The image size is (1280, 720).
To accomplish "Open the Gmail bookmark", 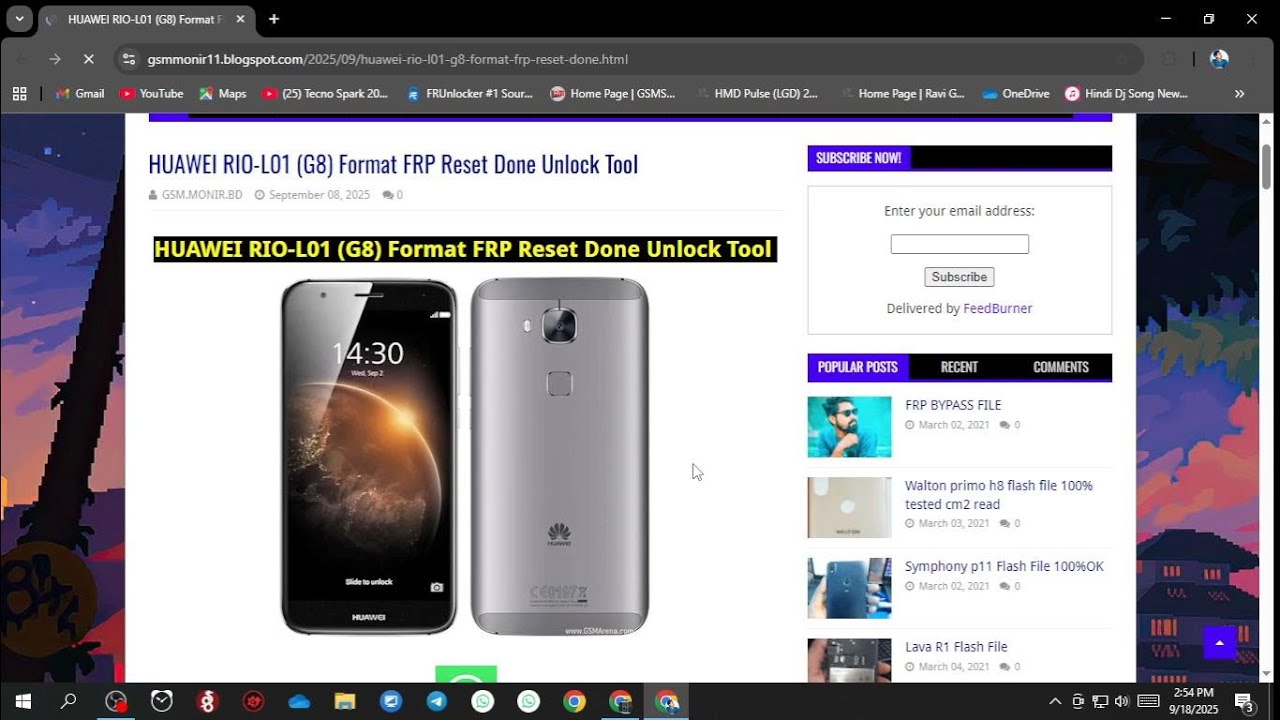I will [80, 93].
